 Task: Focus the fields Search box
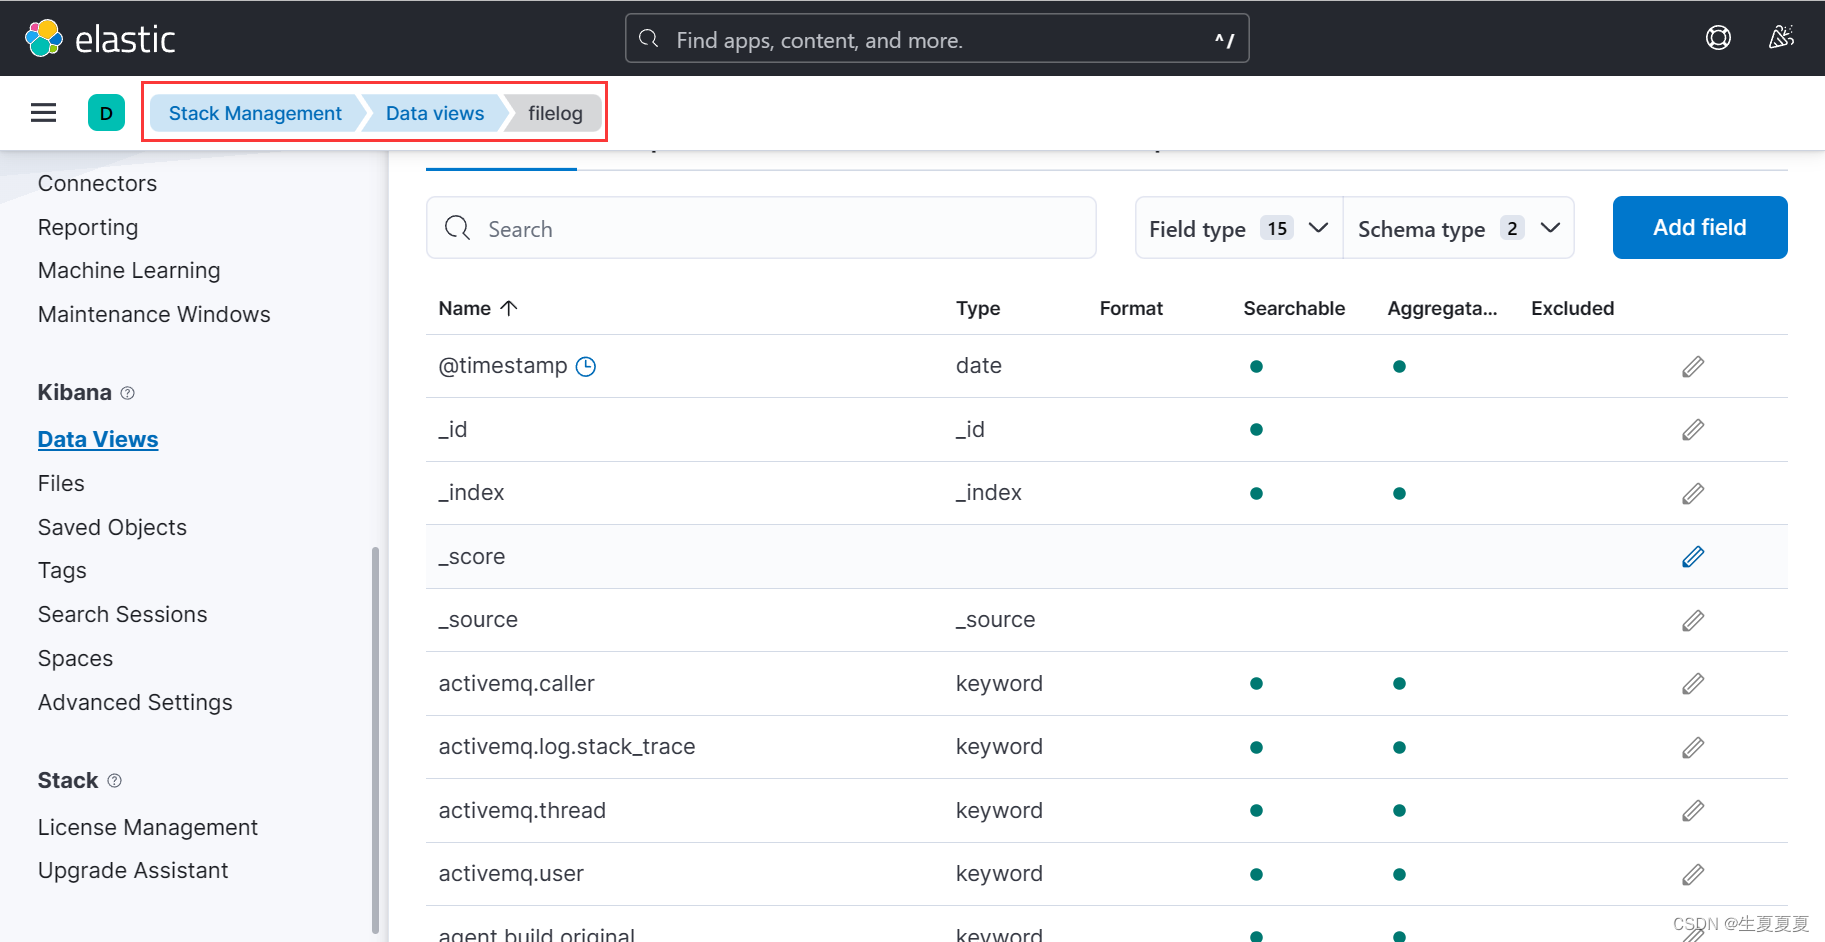pyautogui.click(x=761, y=228)
